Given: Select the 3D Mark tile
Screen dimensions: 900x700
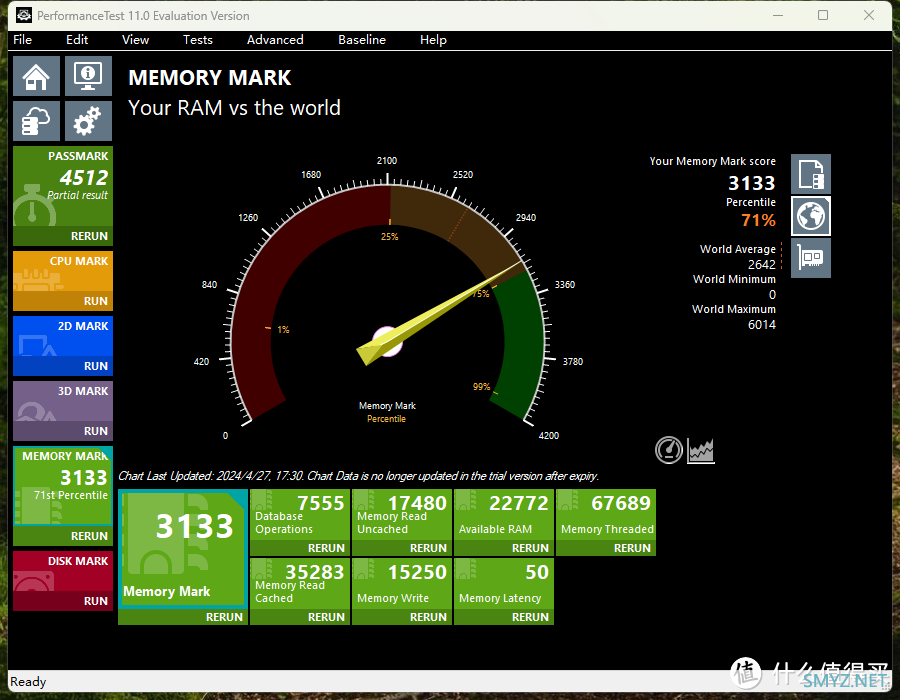Looking at the screenshot, I should pyautogui.click(x=63, y=401).
